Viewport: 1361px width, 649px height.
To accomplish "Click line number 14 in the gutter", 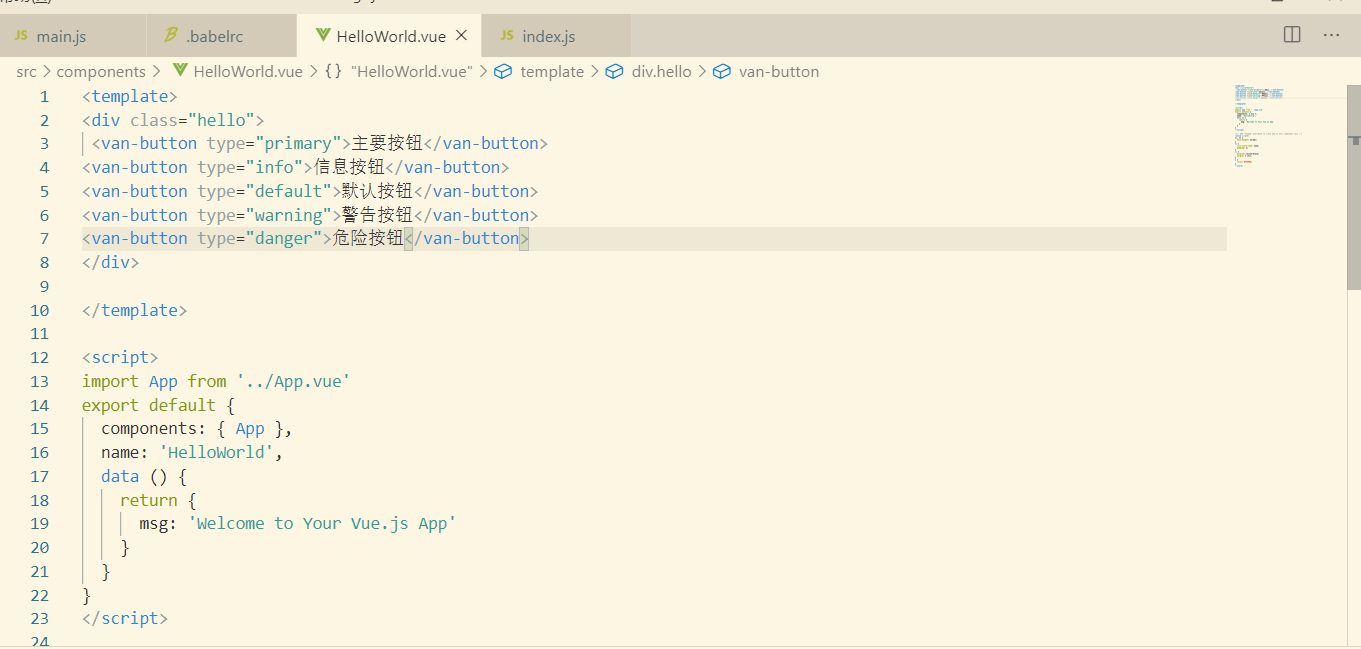I will (x=39, y=406).
